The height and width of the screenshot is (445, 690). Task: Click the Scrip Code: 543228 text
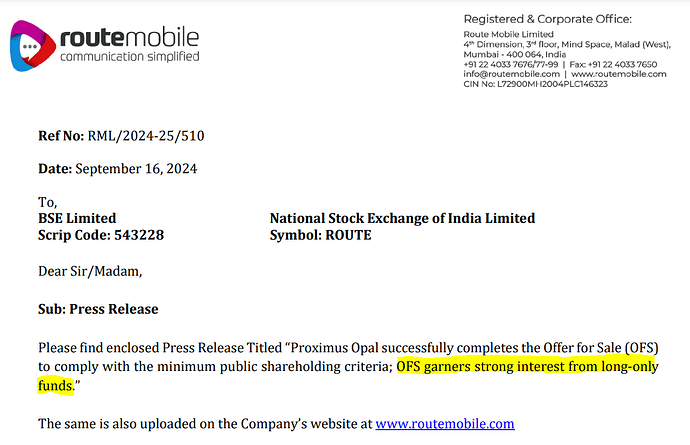click(101, 235)
